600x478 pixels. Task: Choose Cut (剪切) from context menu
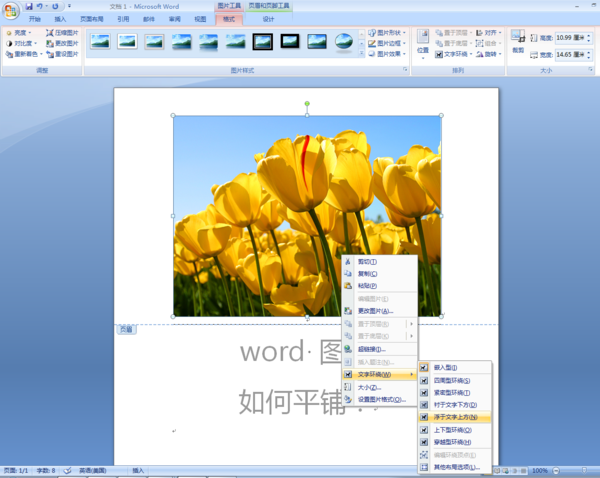[x=366, y=261]
